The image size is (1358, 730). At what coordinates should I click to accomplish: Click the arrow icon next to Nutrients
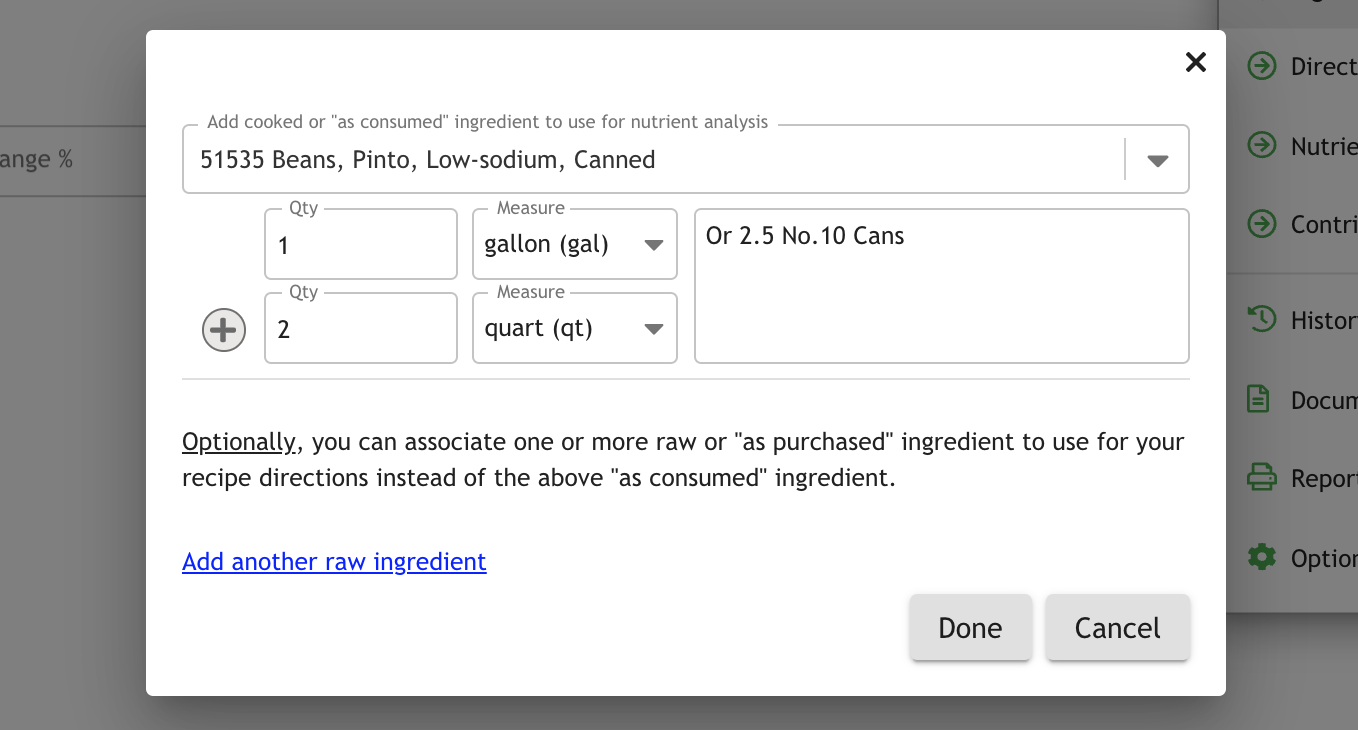(x=1262, y=146)
